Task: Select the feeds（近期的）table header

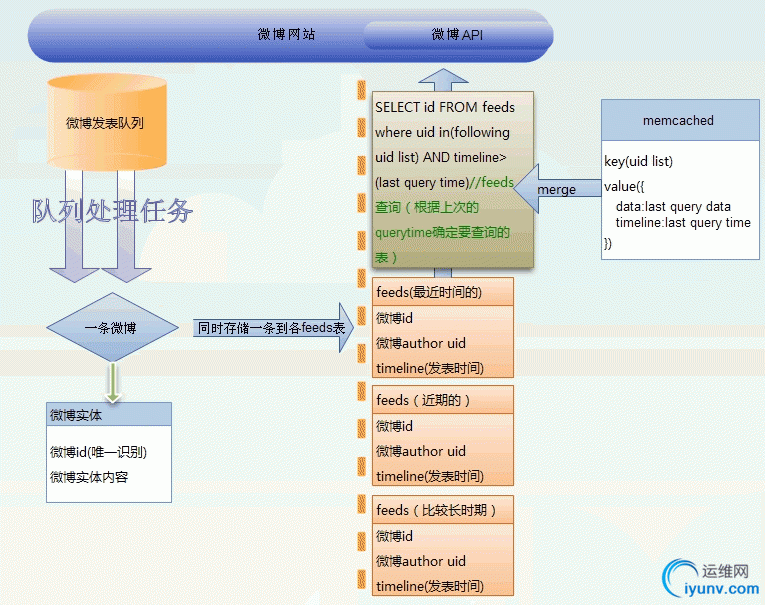Action: (x=443, y=400)
